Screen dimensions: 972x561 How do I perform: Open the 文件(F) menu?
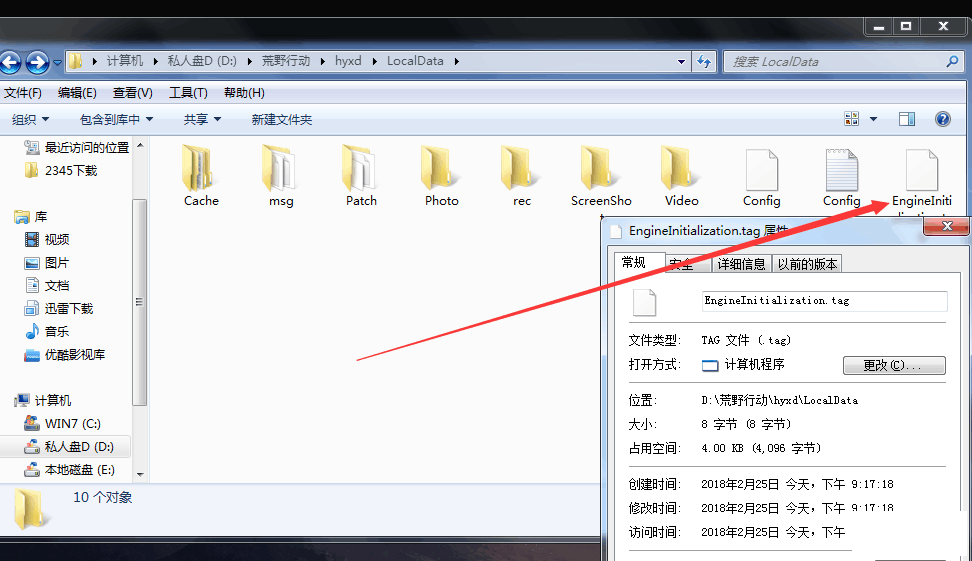23,93
